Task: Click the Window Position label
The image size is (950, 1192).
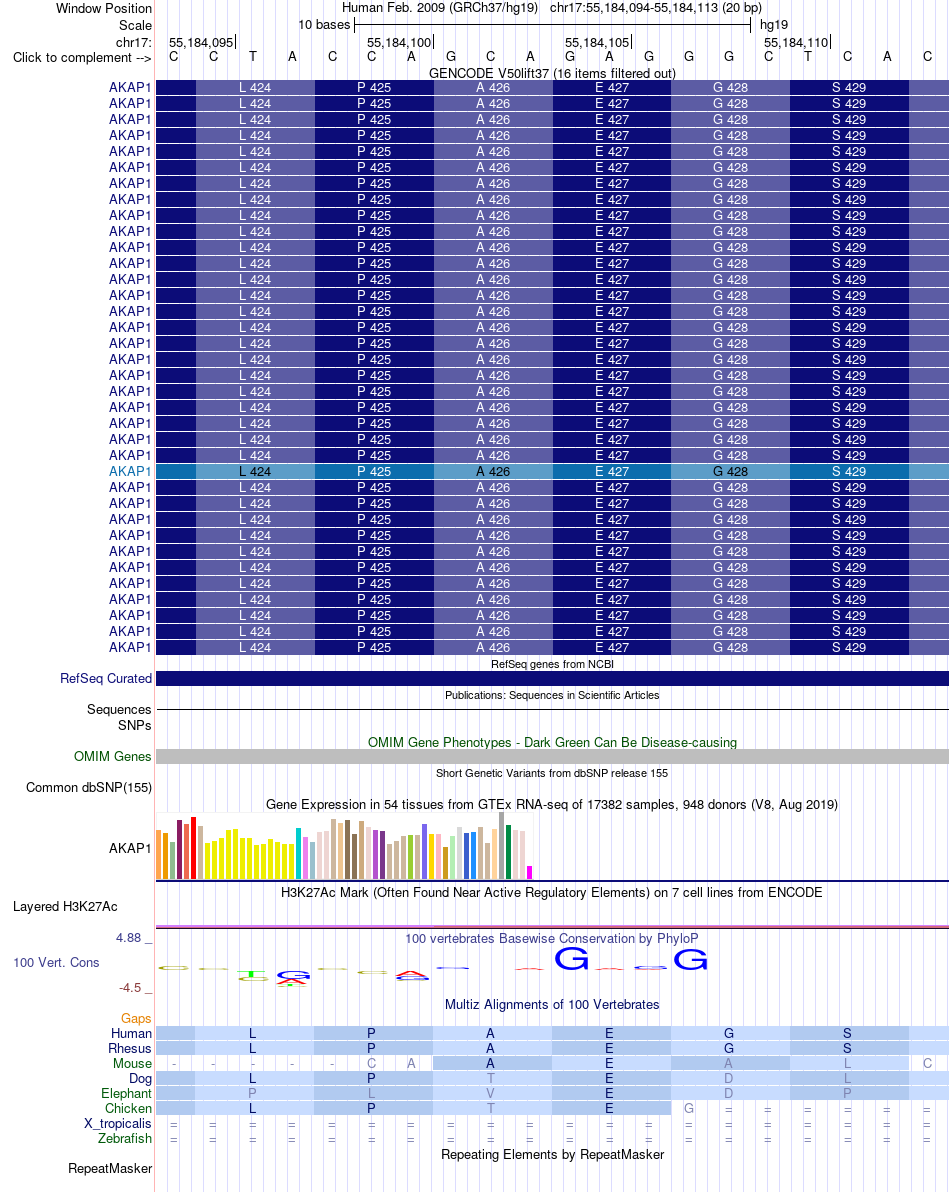Action: pyautogui.click(x=104, y=8)
